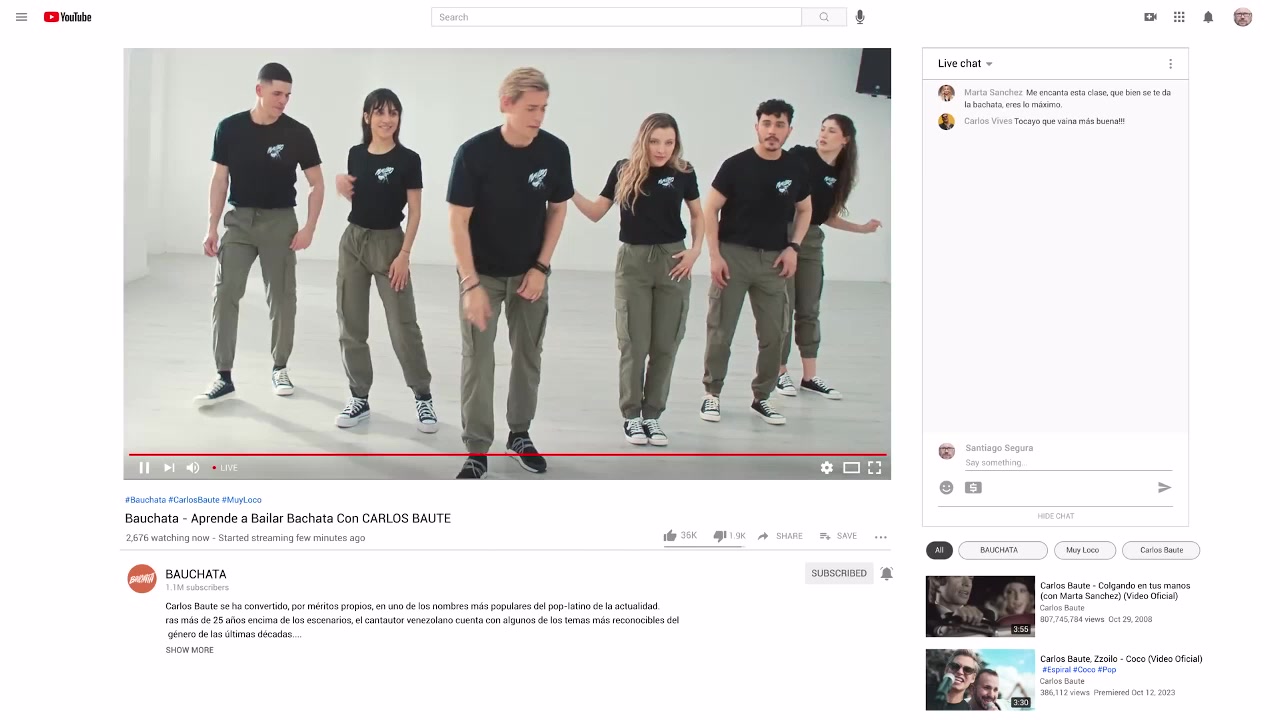Send the chat message
Image resolution: width=1280 pixels, height=720 pixels.
[x=1164, y=487]
